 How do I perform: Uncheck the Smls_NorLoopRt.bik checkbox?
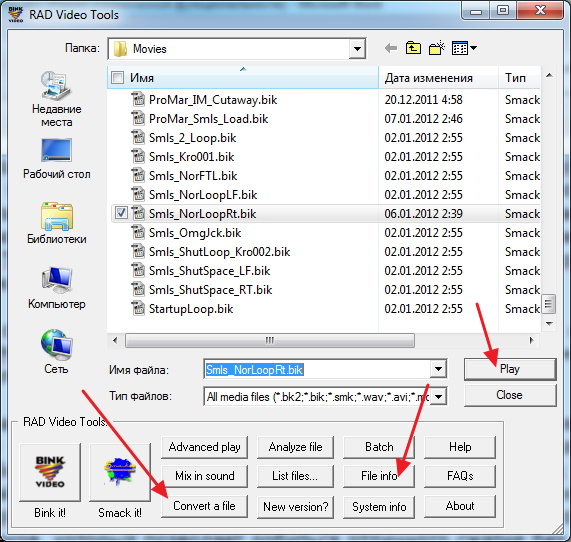(x=121, y=213)
